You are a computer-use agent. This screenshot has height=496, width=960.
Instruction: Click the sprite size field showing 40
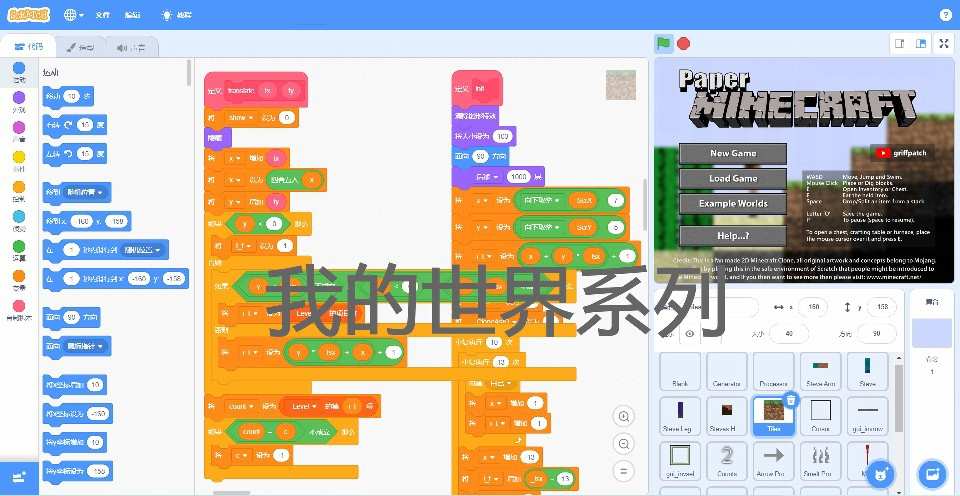(789, 334)
